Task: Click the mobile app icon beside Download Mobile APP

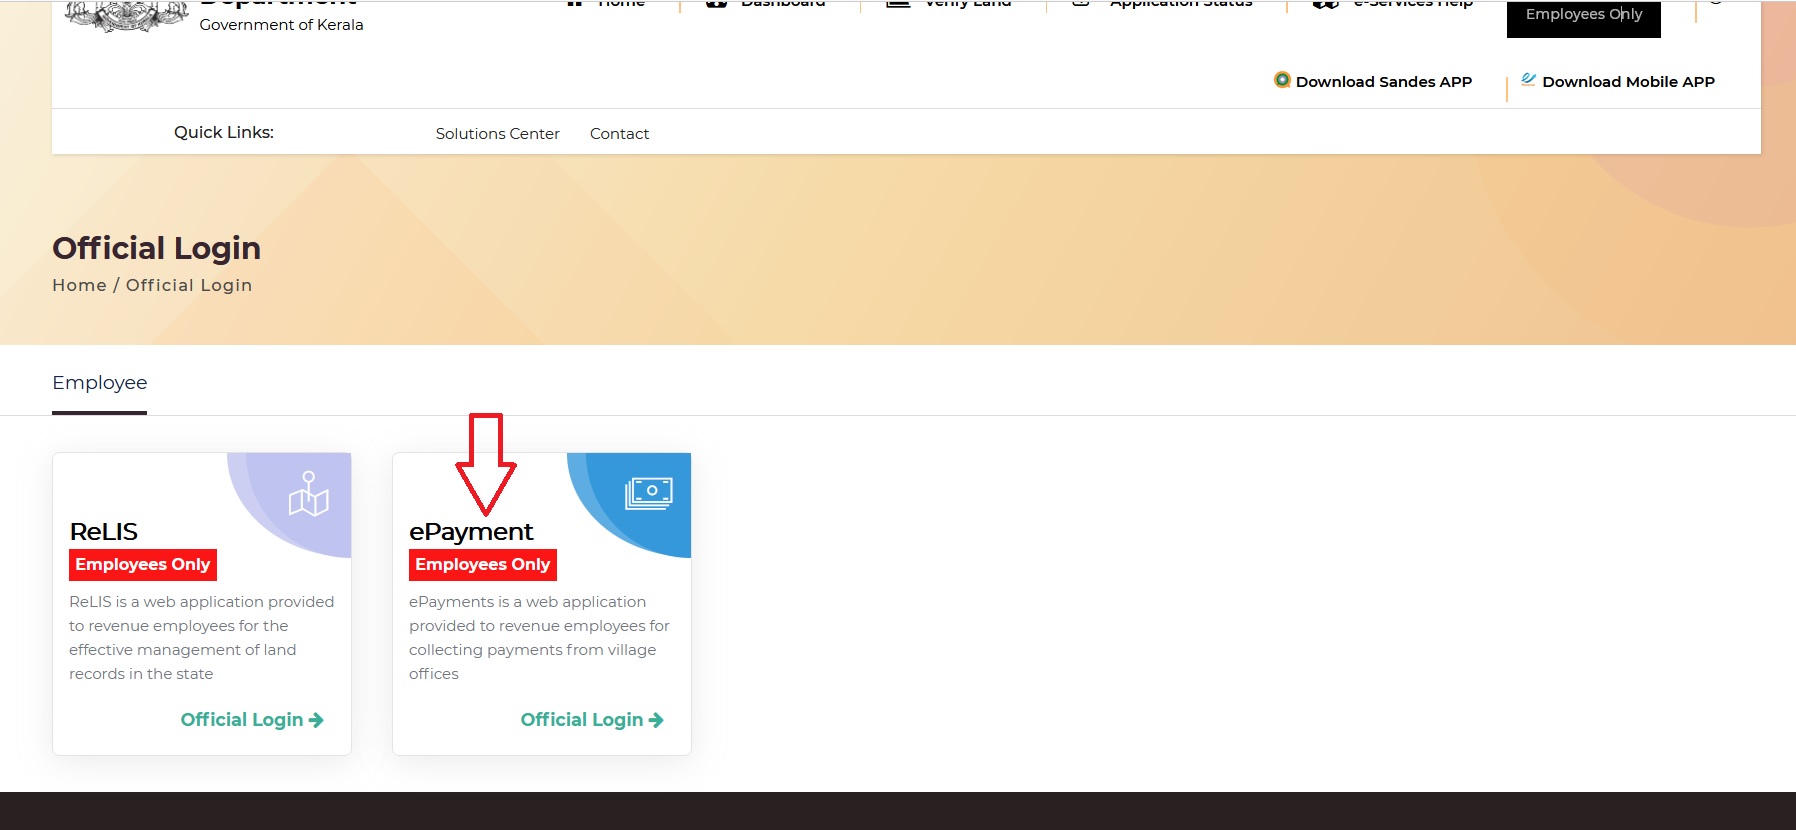Action: pyautogui.click(x=1528, y=80)
